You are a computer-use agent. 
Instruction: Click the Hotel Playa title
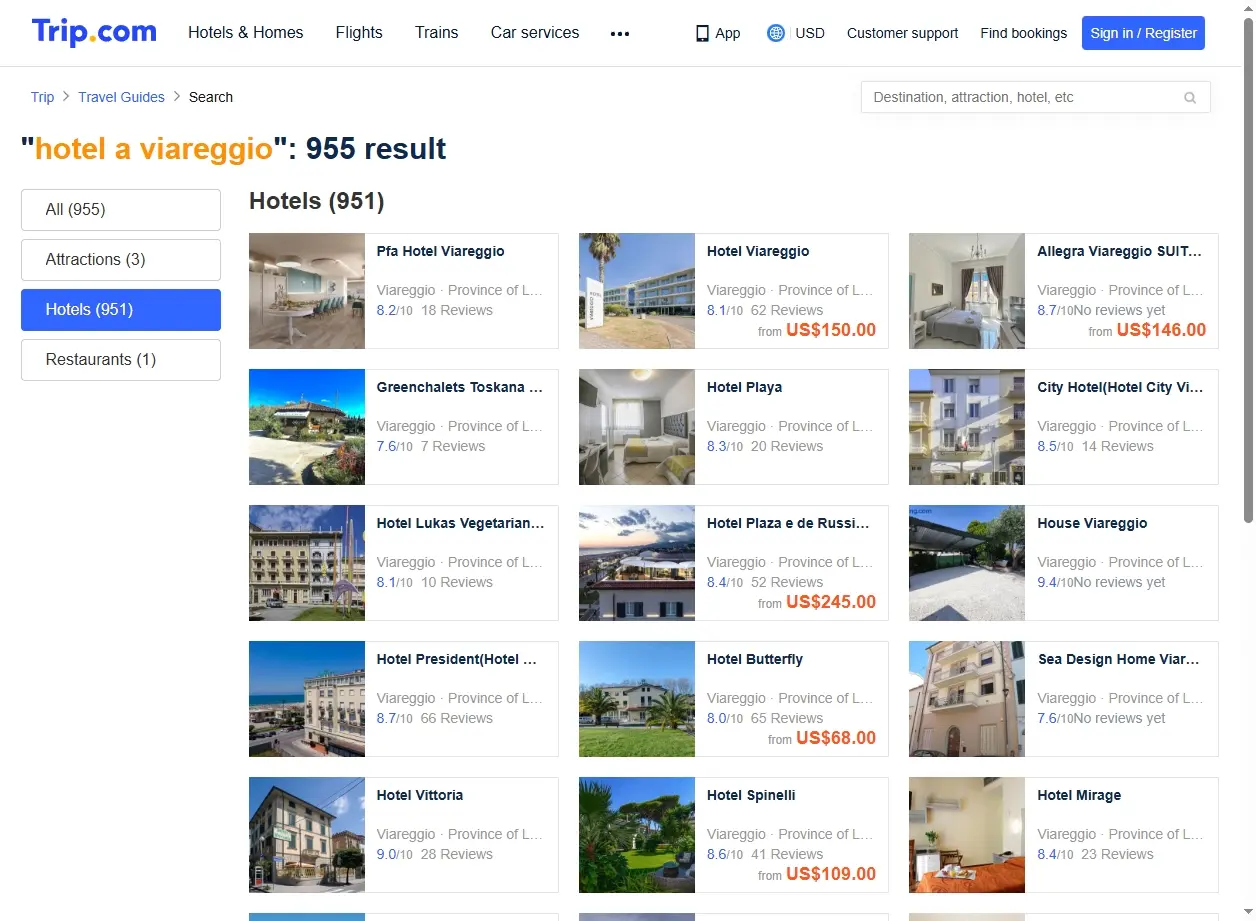click(744, 387)
